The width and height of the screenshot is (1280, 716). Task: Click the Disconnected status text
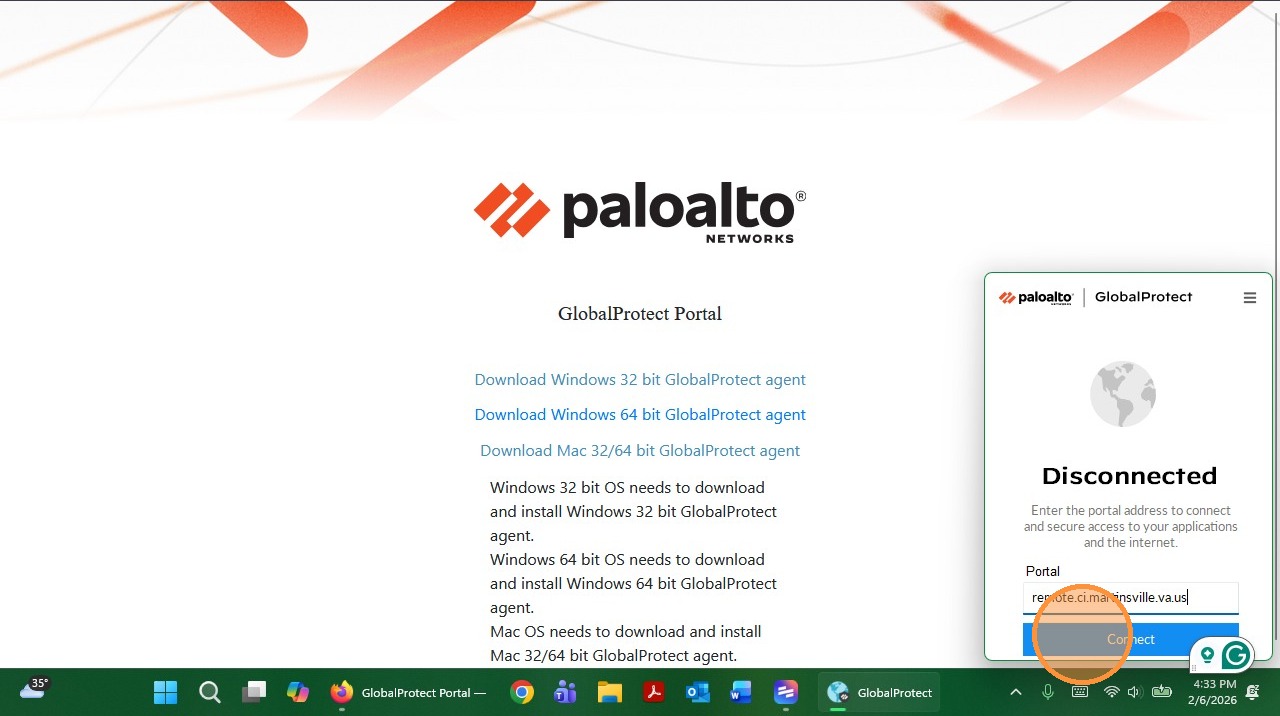click(1130, 476)
